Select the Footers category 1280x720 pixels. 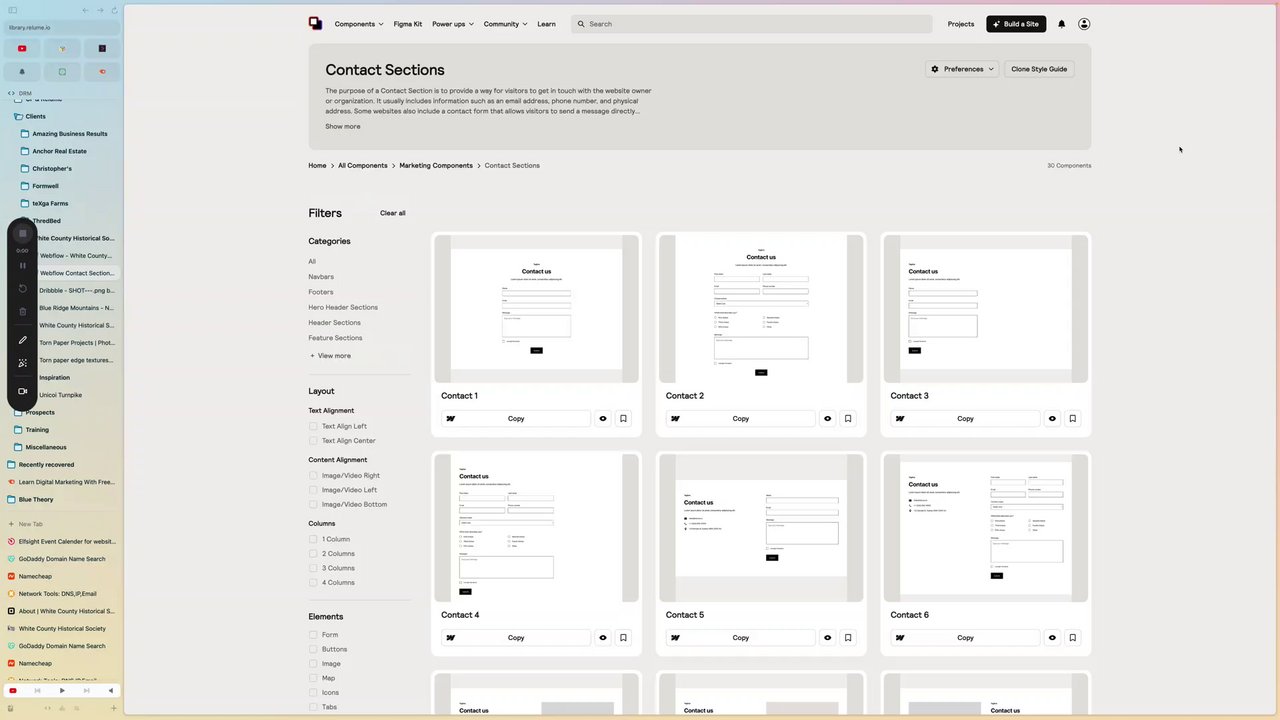(x=321, y=292)
